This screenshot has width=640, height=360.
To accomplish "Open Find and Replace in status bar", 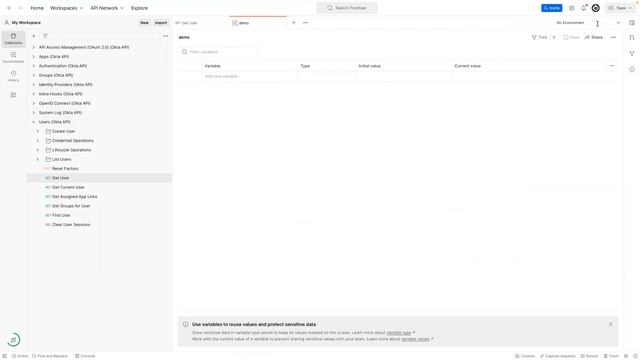I will [50, 356].
